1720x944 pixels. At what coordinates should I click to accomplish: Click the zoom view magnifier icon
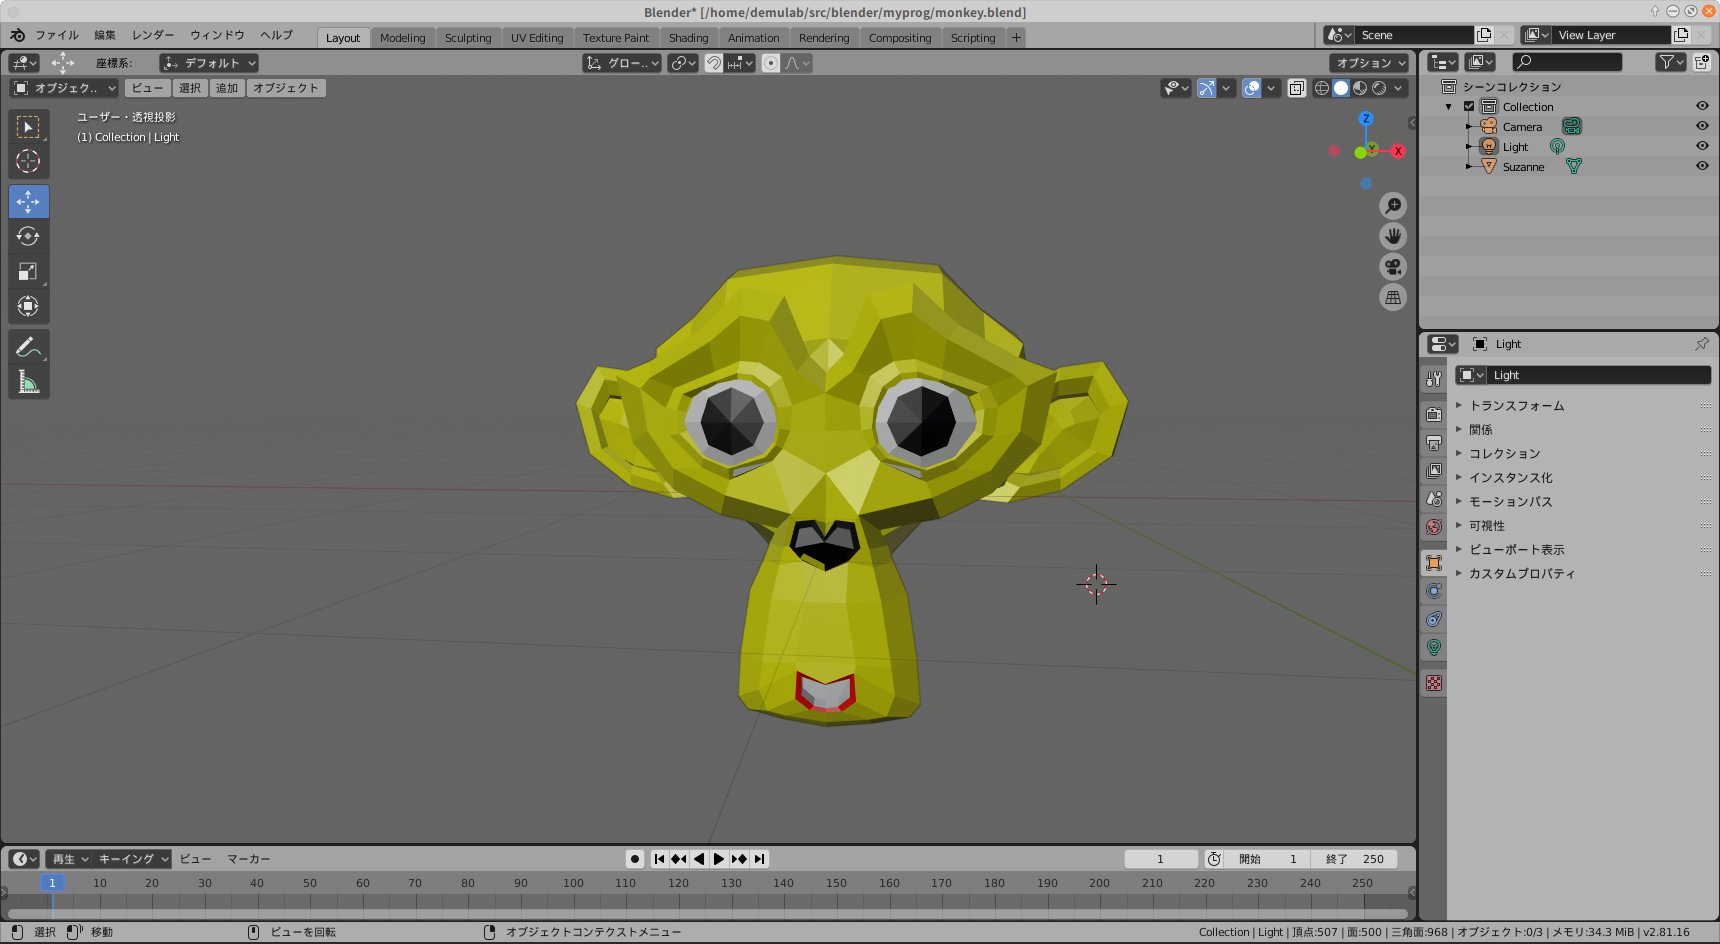click(x=1393, y=206)
